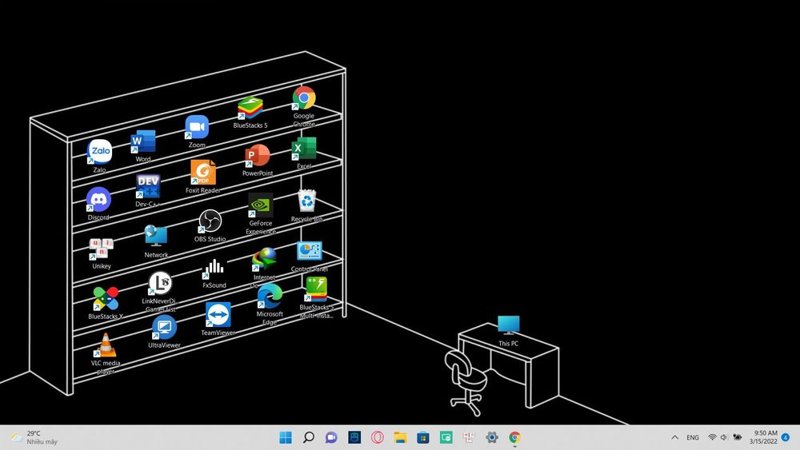Launch FxSound desktop shortcut

214,268
